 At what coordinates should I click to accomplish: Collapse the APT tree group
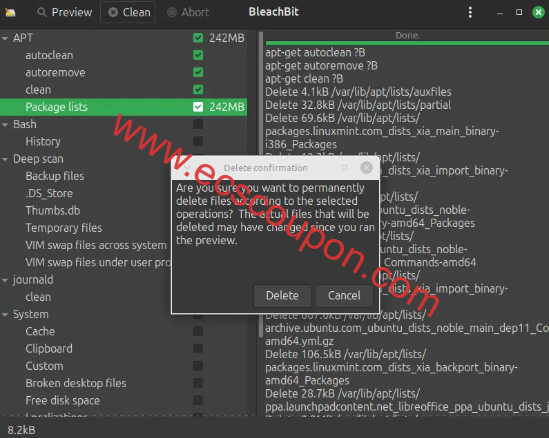click(x=5, y=38)
